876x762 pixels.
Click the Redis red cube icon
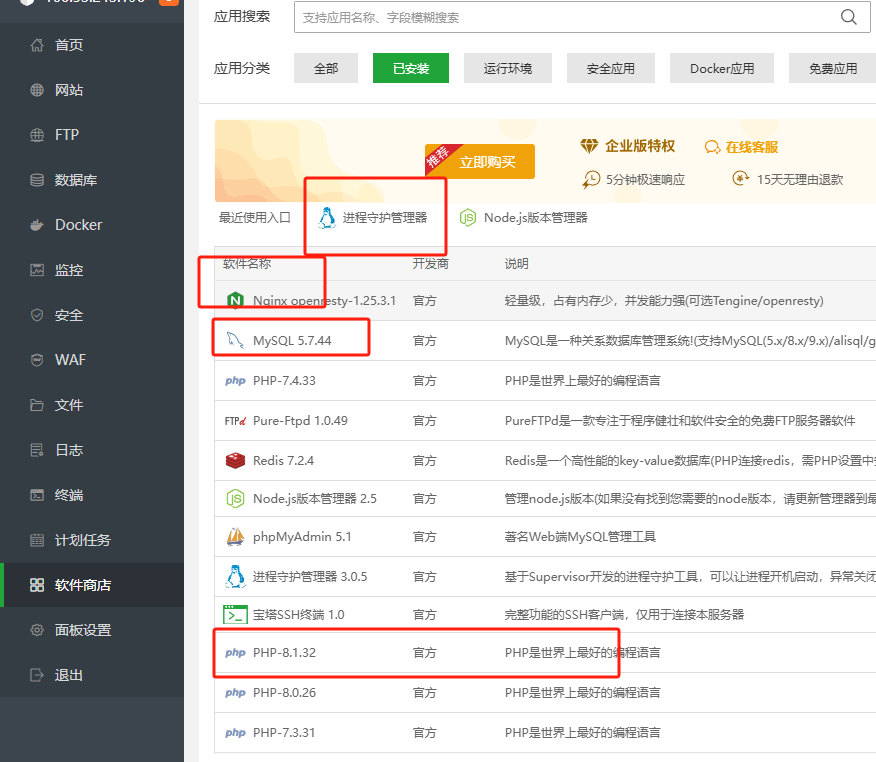pos(235,460)
